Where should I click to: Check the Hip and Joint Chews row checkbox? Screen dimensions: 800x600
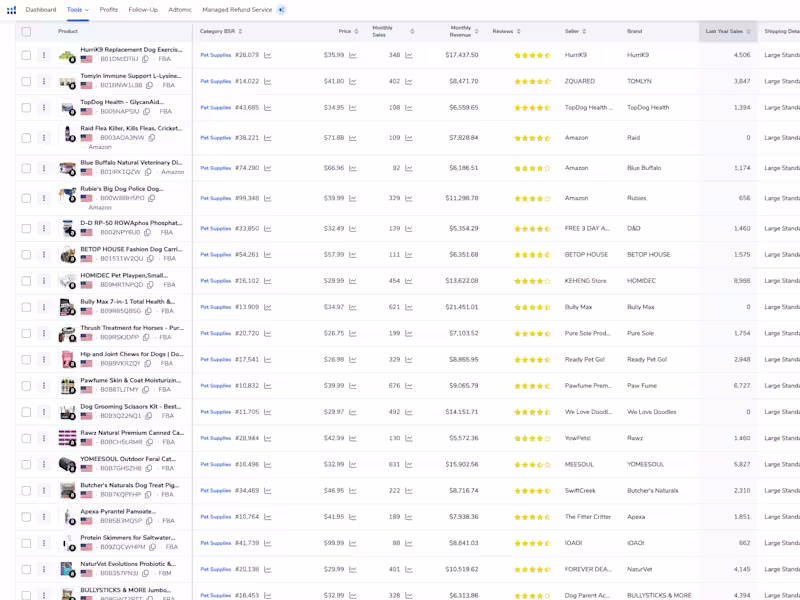[26, 360]
